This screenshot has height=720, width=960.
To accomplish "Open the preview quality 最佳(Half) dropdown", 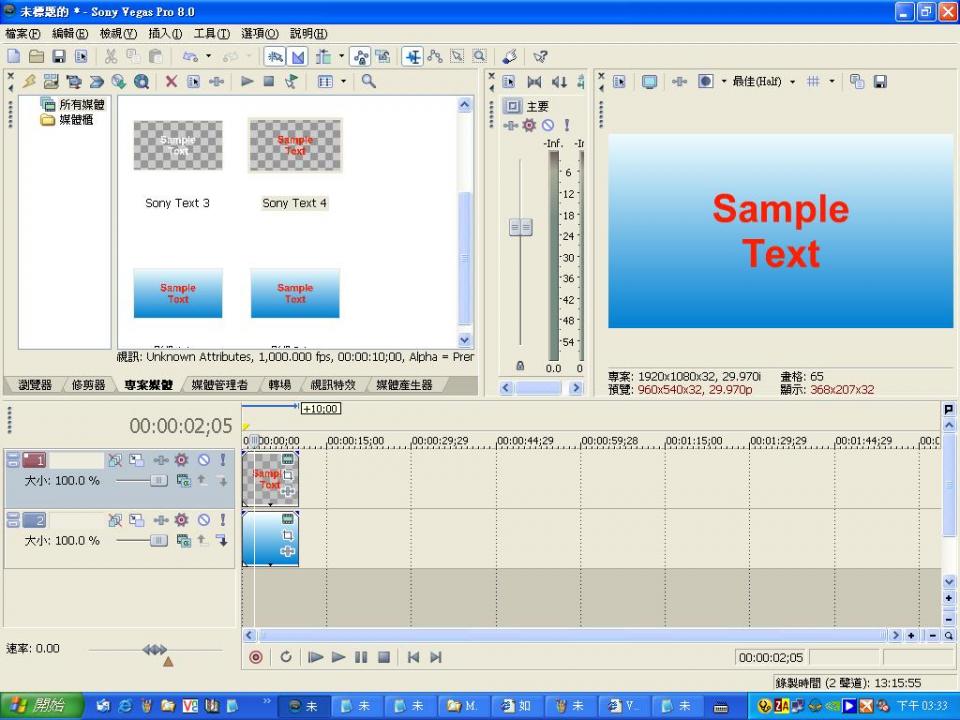I will (x=764, y=82).
